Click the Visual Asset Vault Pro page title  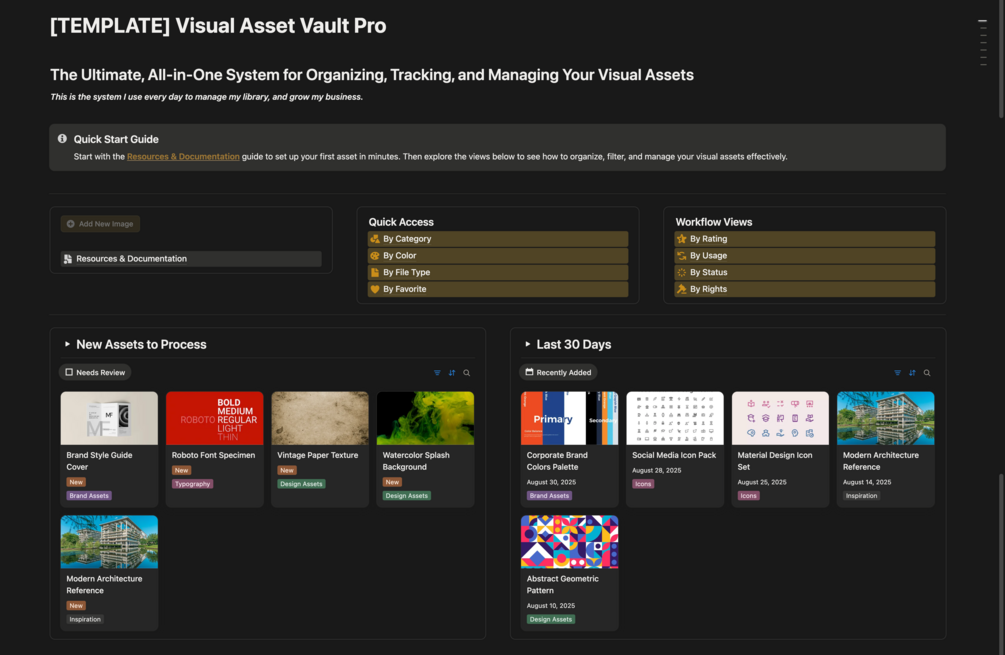pos(218,26)
